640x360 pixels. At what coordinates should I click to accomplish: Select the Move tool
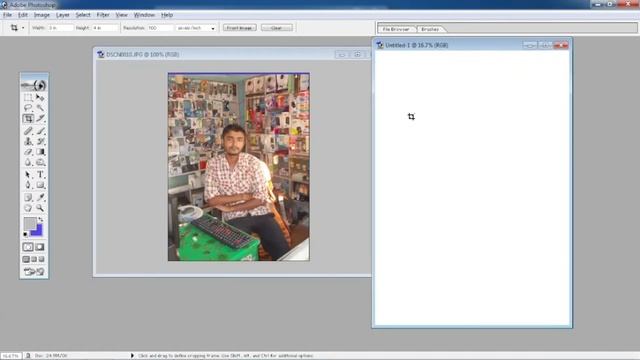pyautogui.click(x=40, y=98)
